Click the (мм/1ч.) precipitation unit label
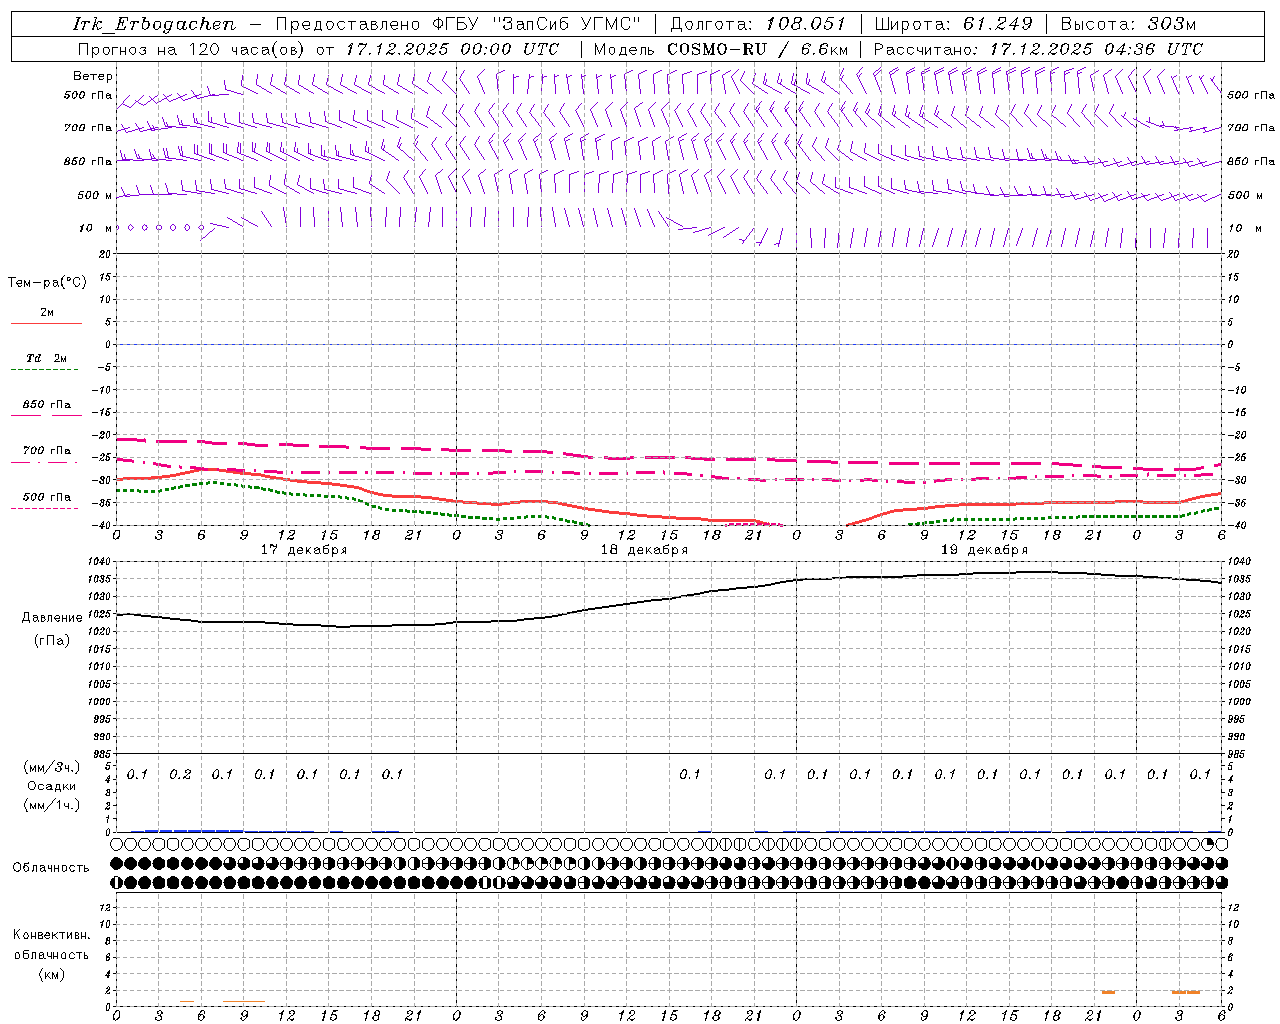Screen dimensions: 1280x1024 click(51, 805)
